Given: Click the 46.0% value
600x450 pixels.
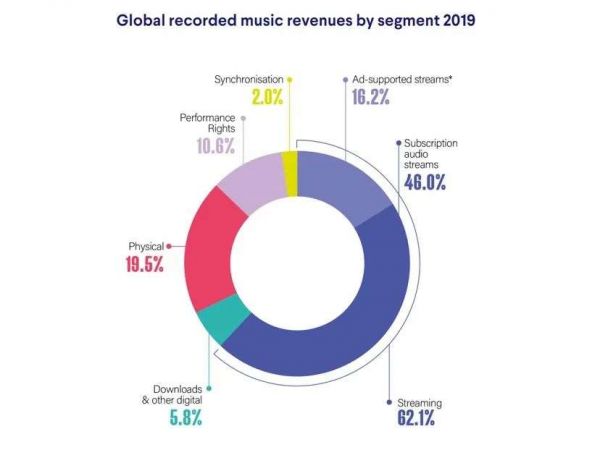Looking at the screenshot, I should [x=423, y=182].
